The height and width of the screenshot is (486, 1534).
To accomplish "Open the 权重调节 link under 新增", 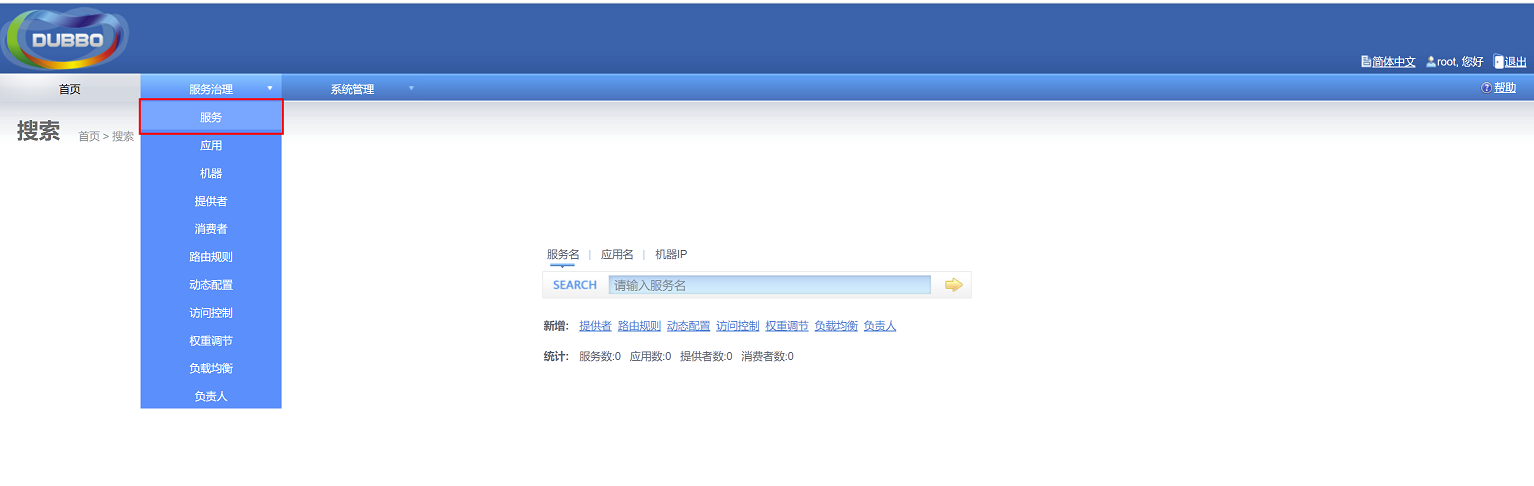I will pyautogui.click(x=786, y=326).
